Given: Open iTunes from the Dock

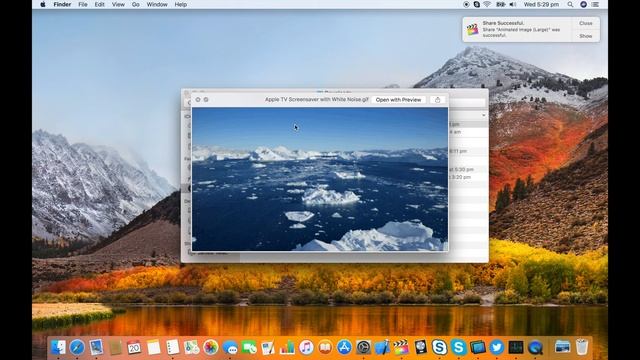Looking at the screenshot, I should click(x=306, y=347).
